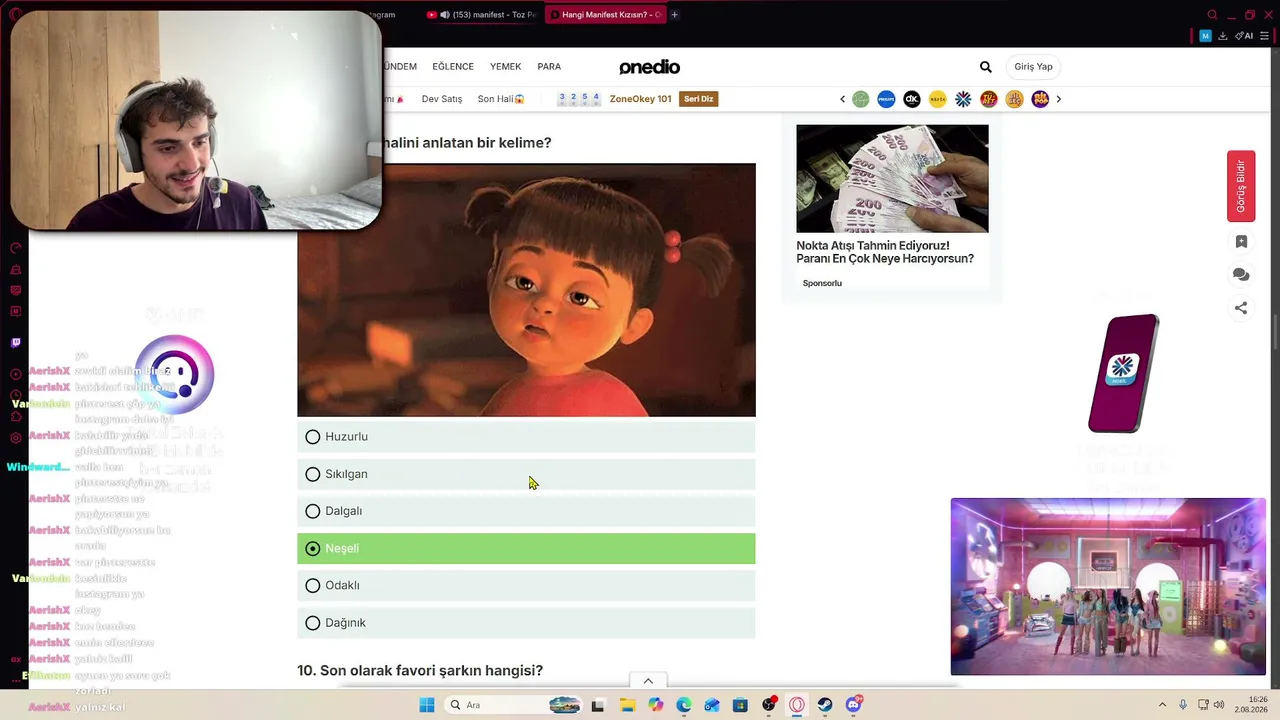
Task: Open the money article thumbnail
Action: click(x=892, y=179)
